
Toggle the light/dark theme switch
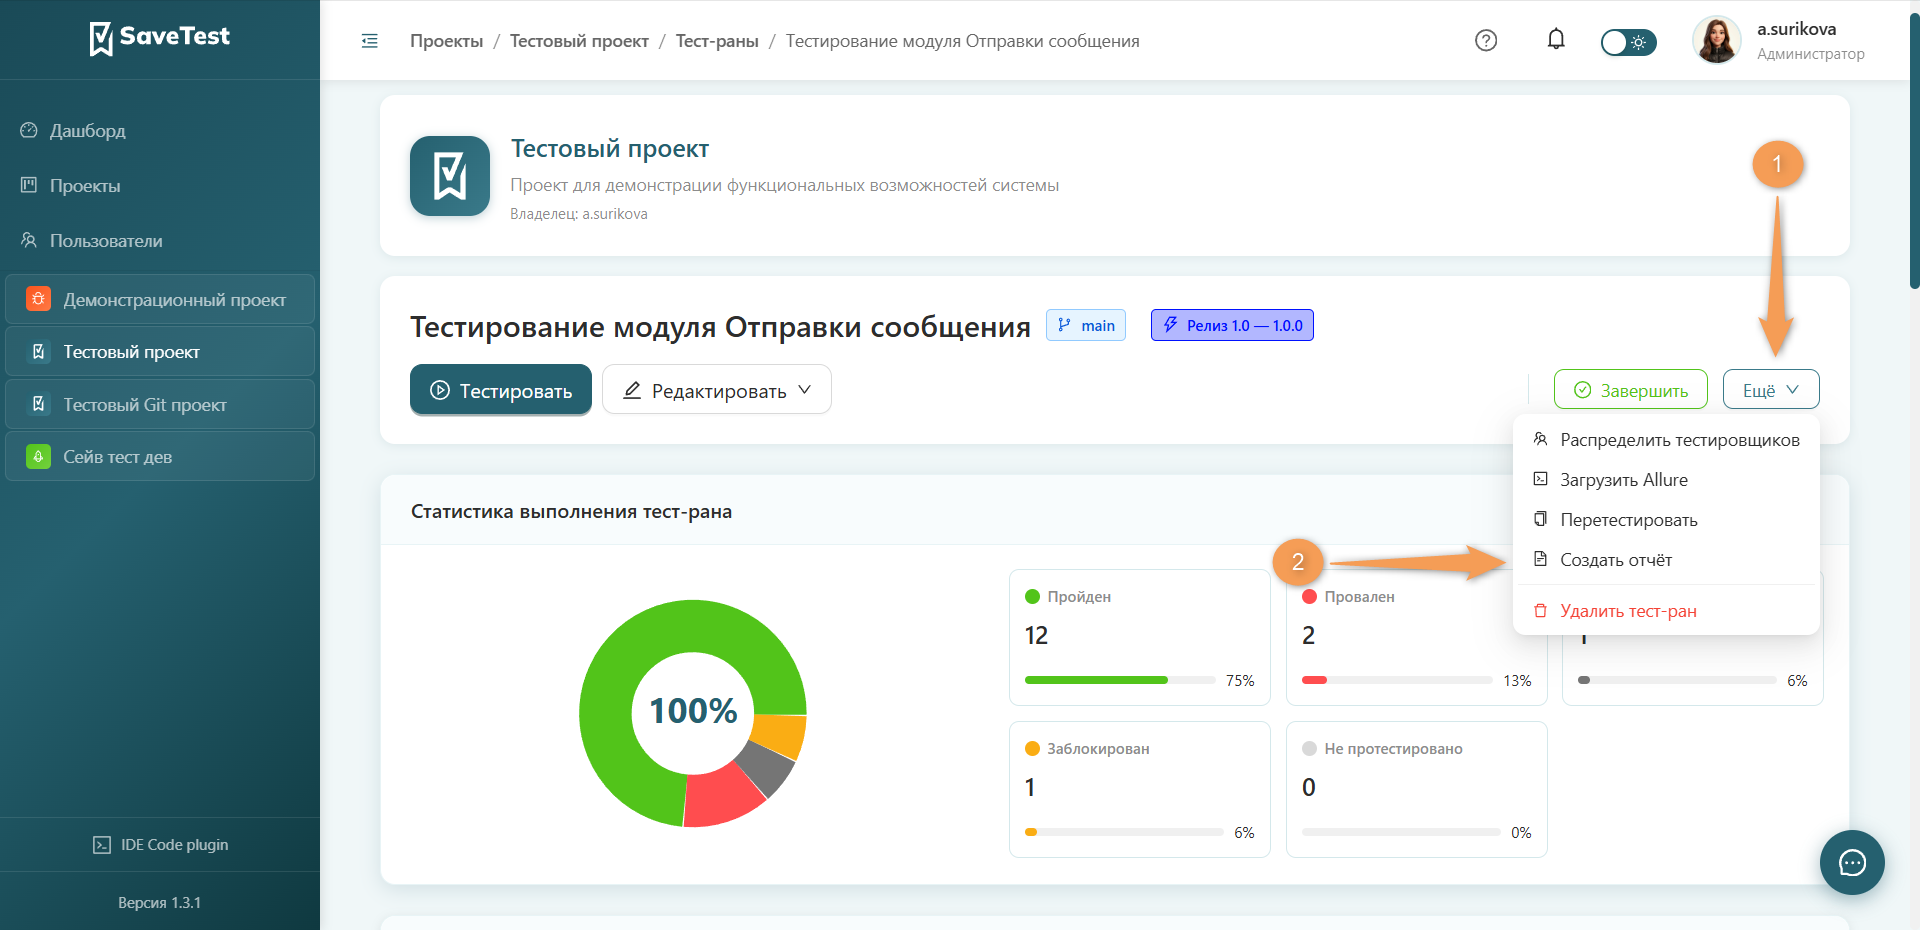(x=1628, y=42)
